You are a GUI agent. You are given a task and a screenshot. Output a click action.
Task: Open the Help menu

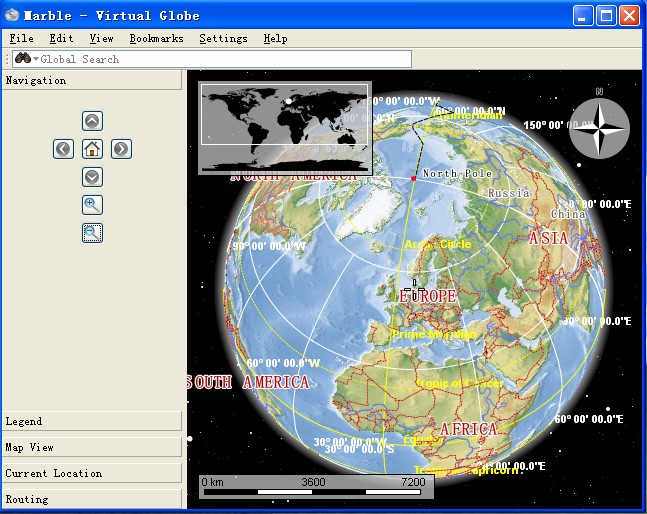275,38
